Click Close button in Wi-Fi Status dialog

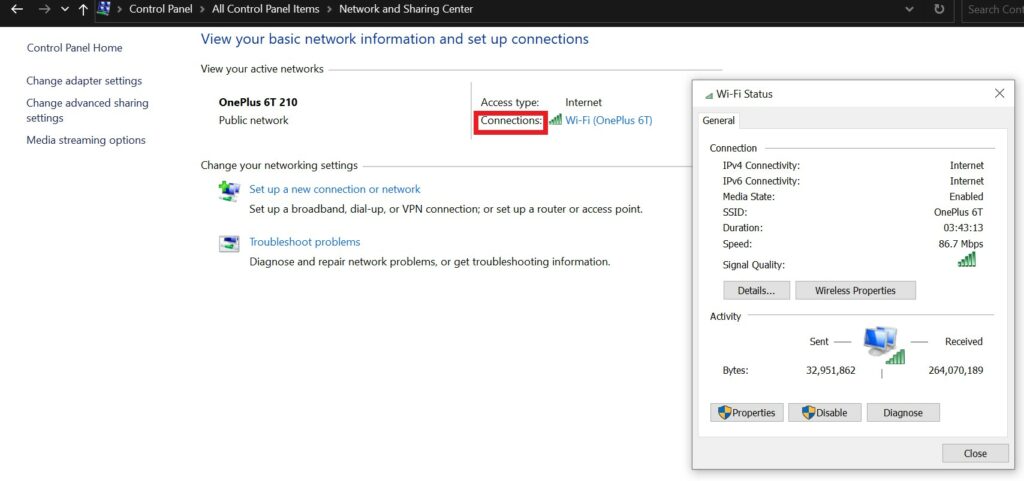click(x=975, y=453)
